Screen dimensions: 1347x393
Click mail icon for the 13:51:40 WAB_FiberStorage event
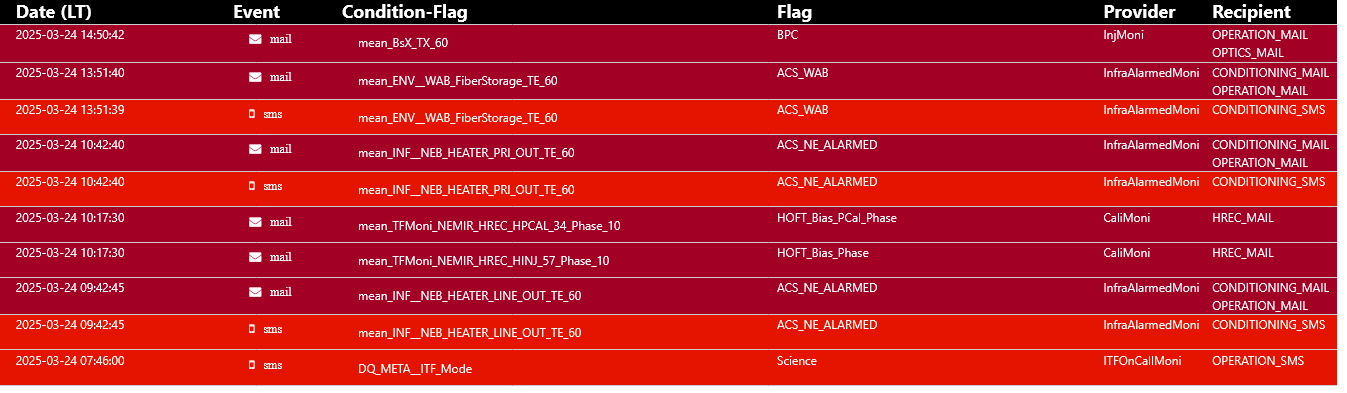pos(255,77)
